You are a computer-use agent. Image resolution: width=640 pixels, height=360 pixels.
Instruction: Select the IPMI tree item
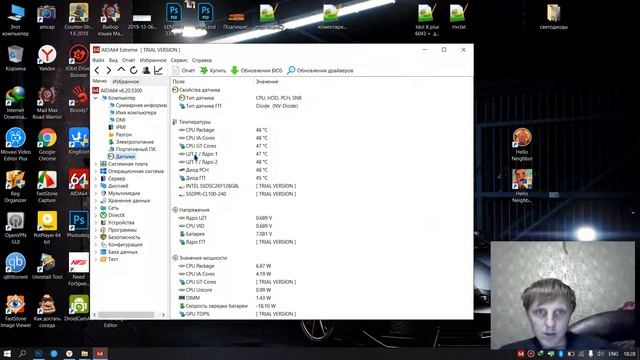pyautogui.click(x=117, y=127)
